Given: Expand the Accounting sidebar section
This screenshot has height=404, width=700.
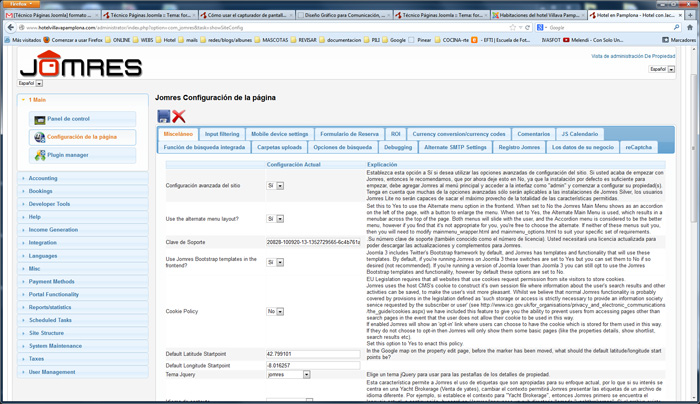Looking at the screenshot, I should click(x=83, y=178).
